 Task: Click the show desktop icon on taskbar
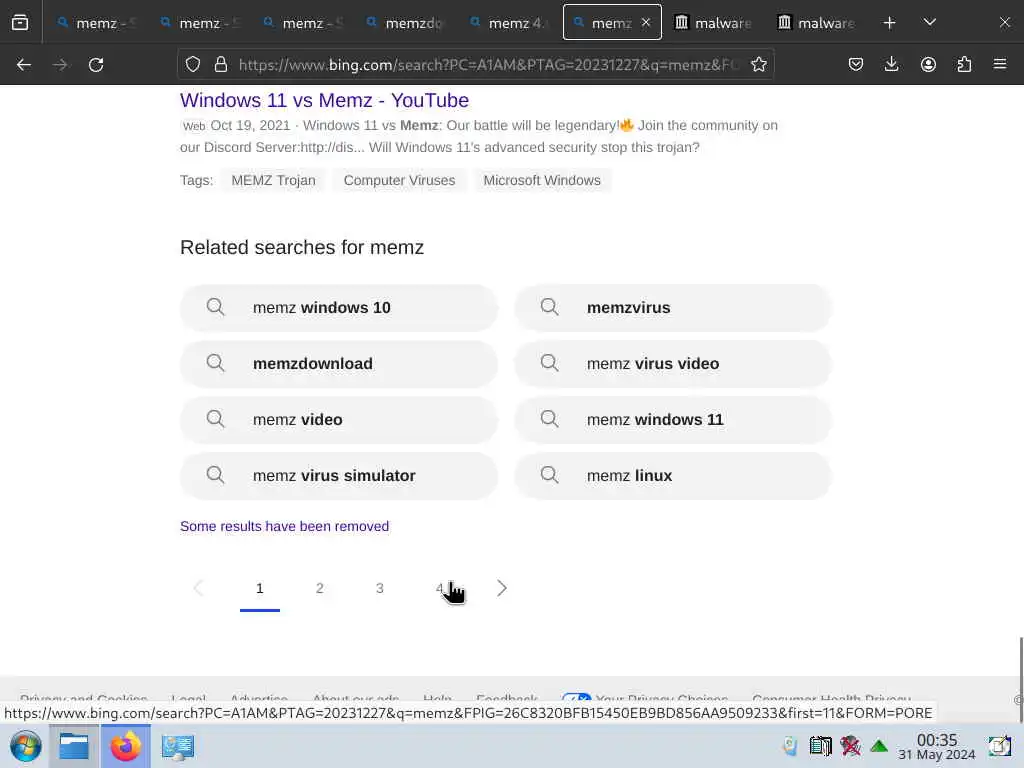(x=999, y=746)
